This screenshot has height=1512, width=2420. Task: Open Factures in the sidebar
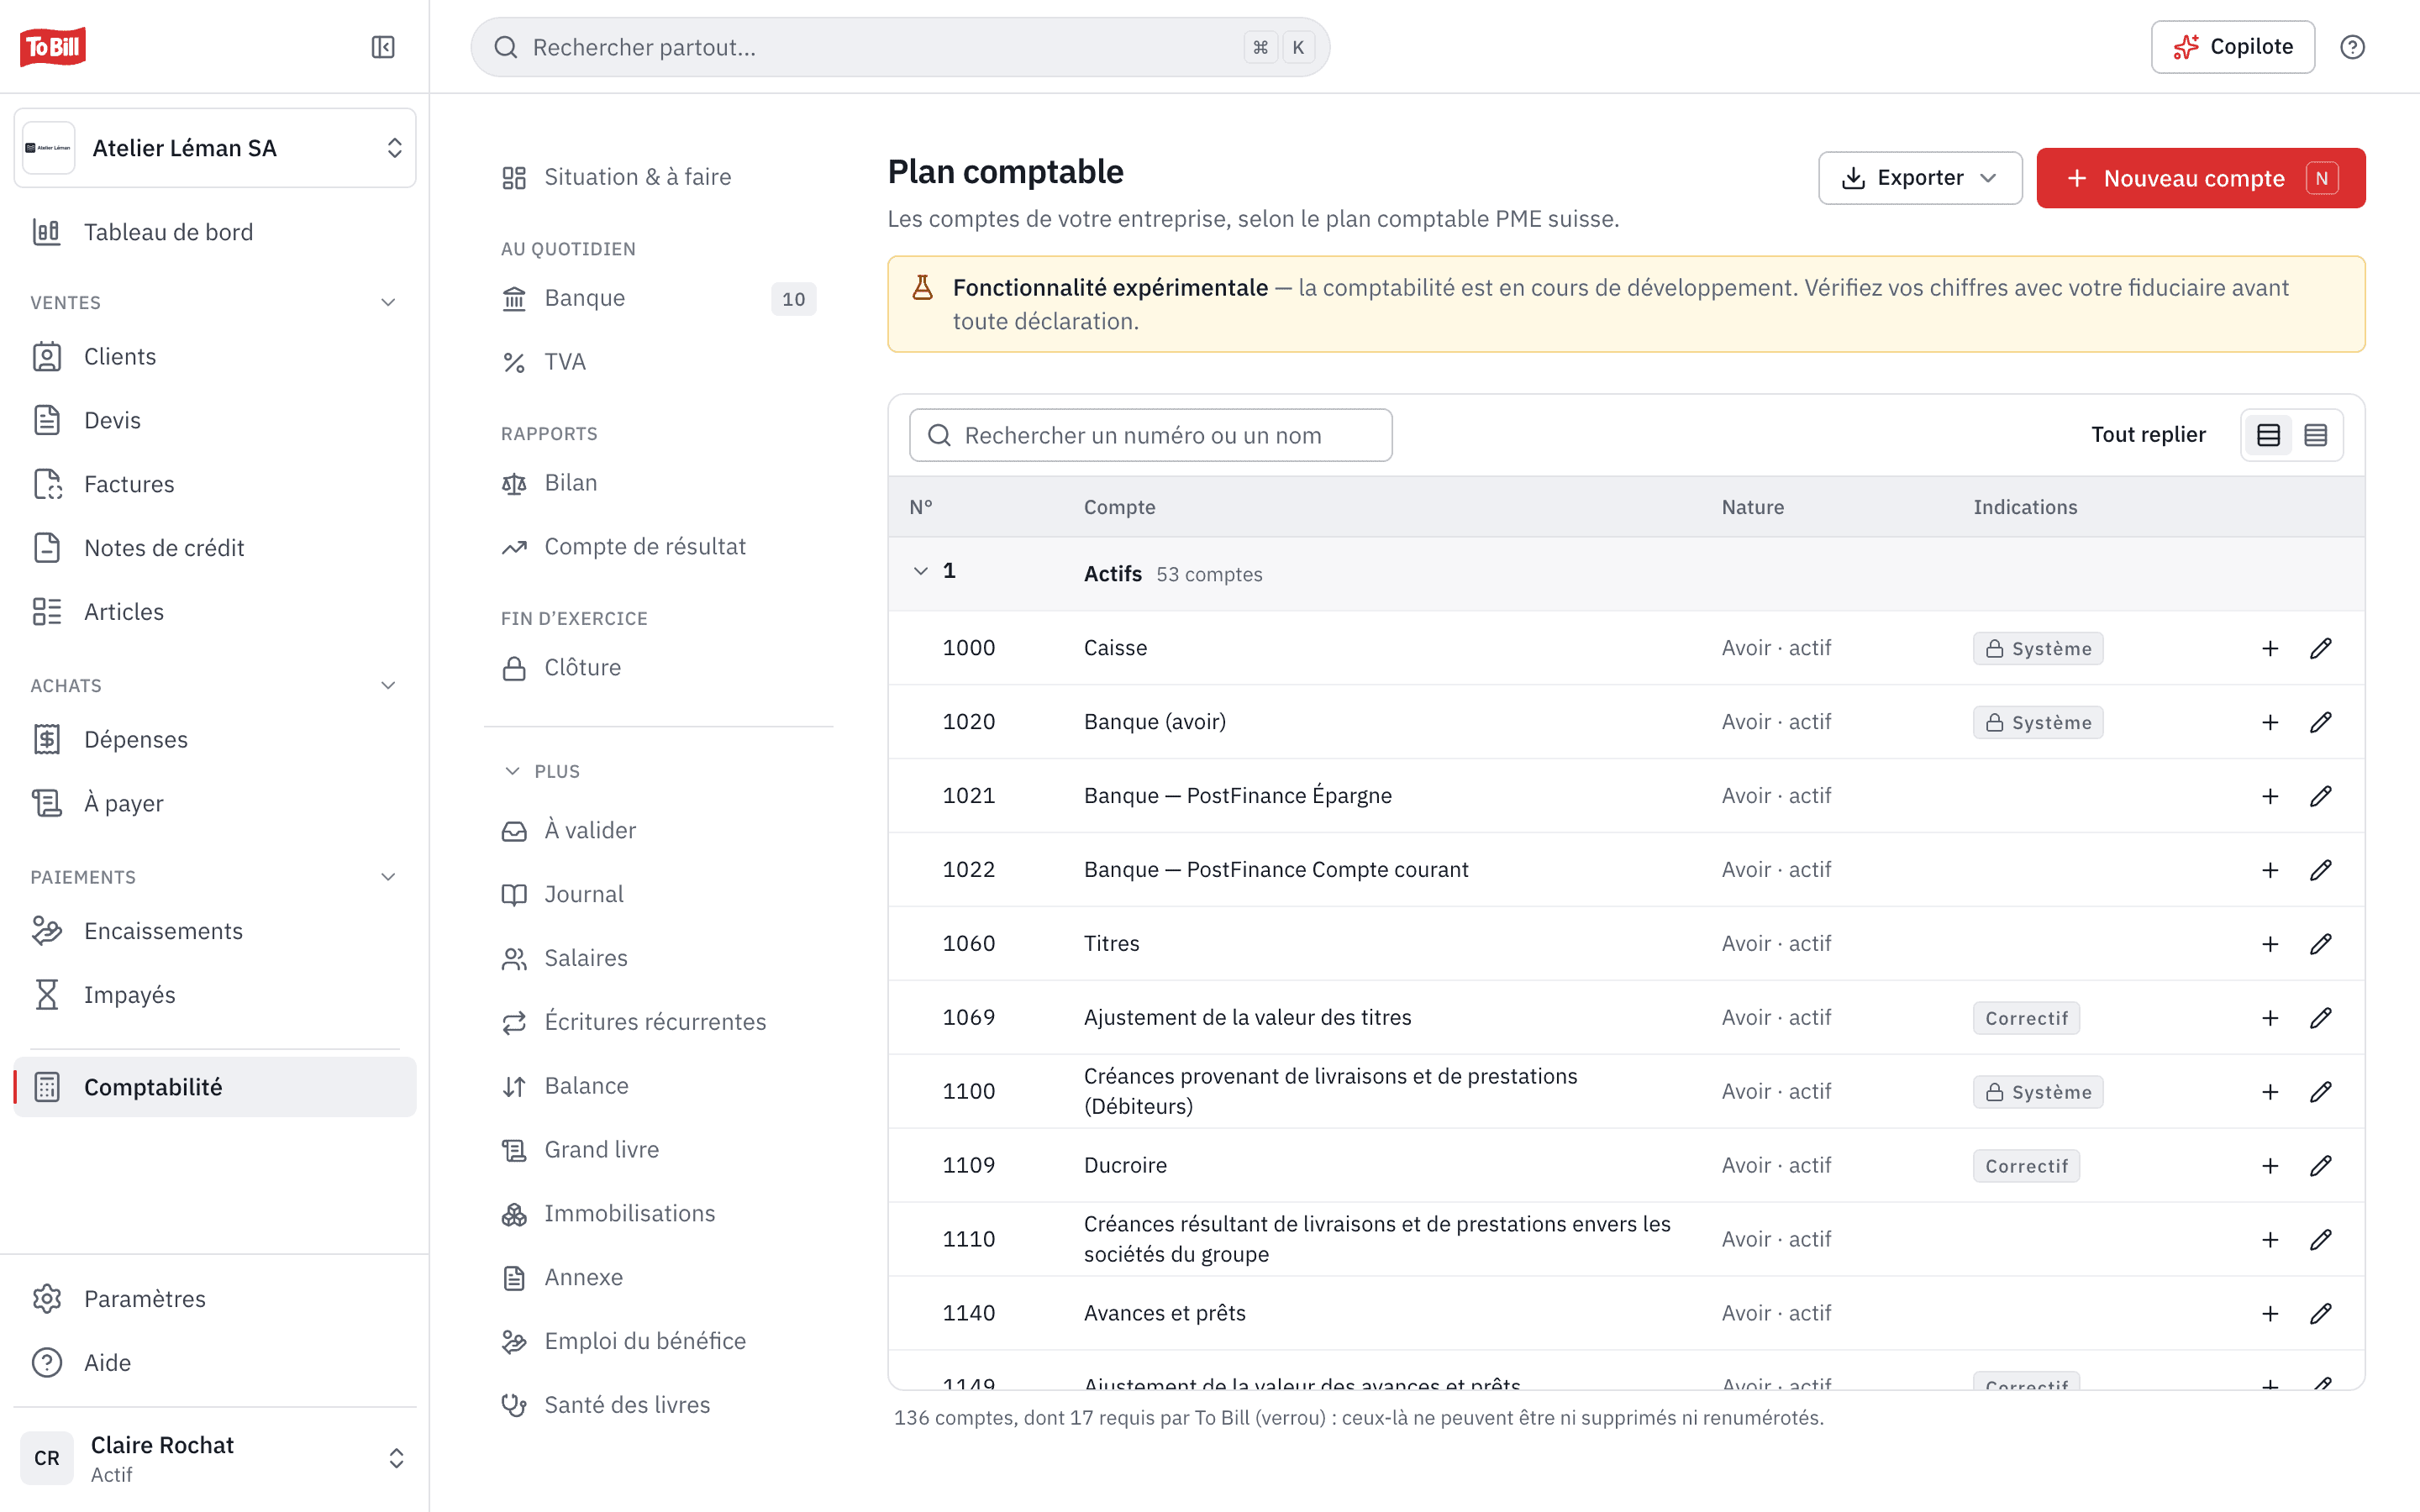click(x=215, y=484)
